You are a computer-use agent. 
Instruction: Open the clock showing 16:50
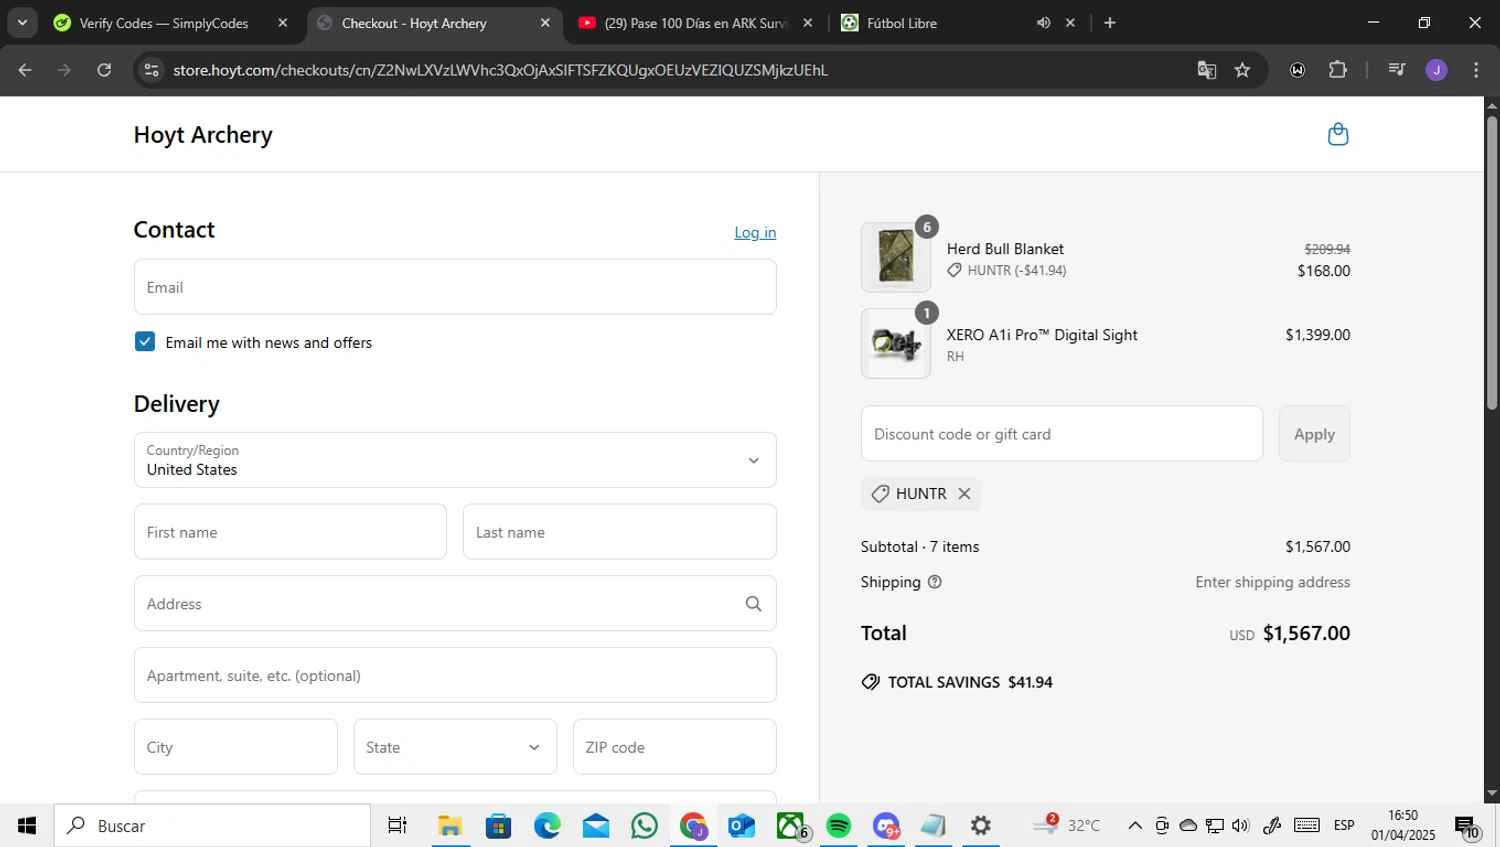(1402, 825)
